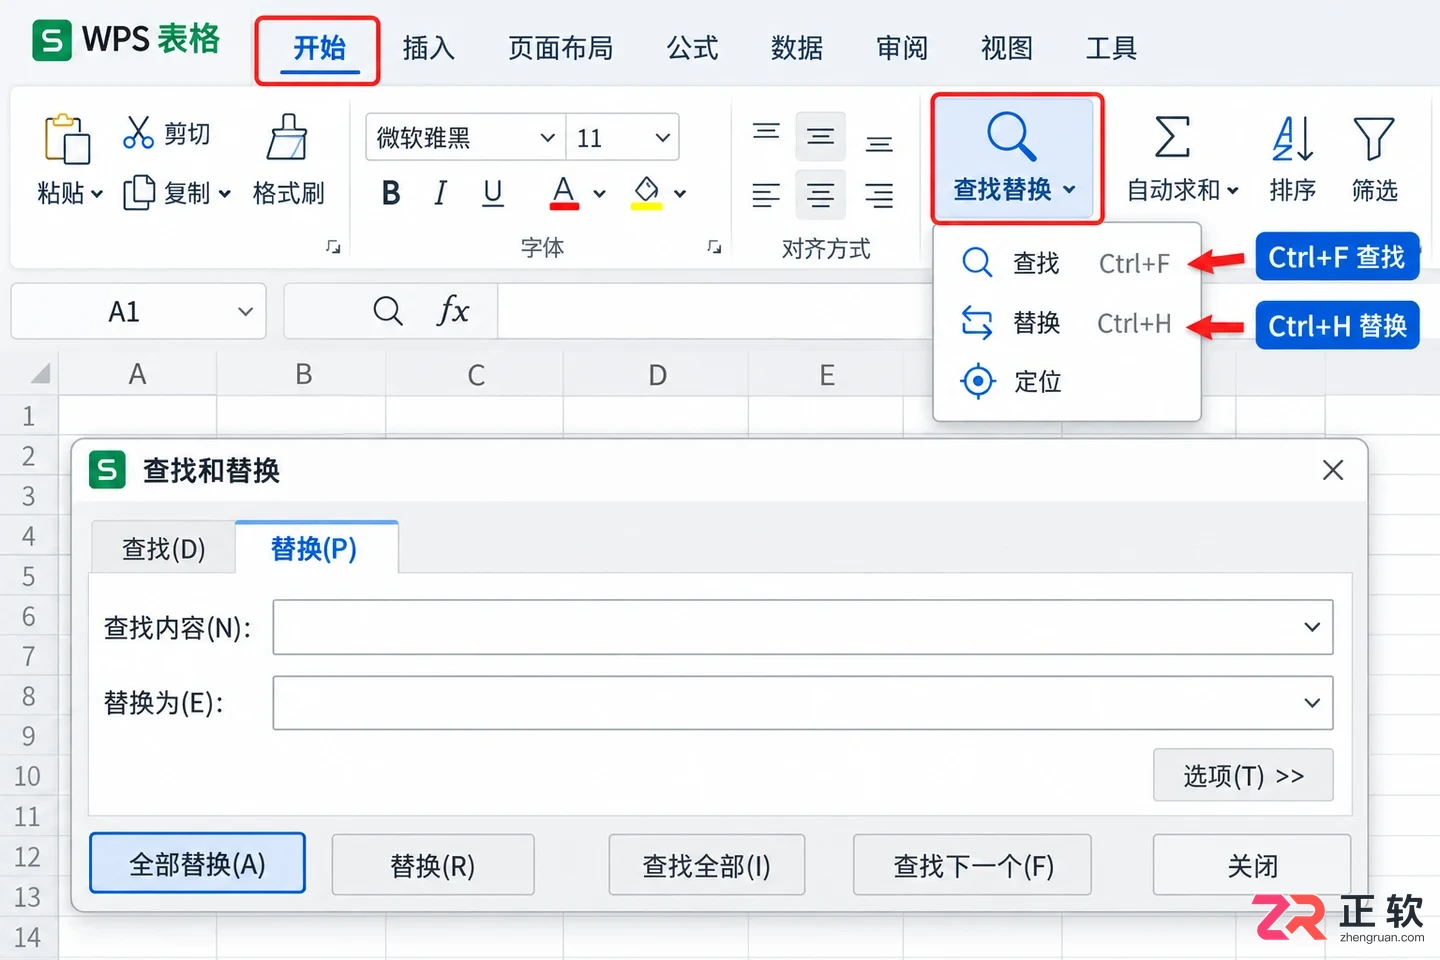Screen dimensions: 1440x960
Task: Underline text using the U icon
Action: coord(492,193)
